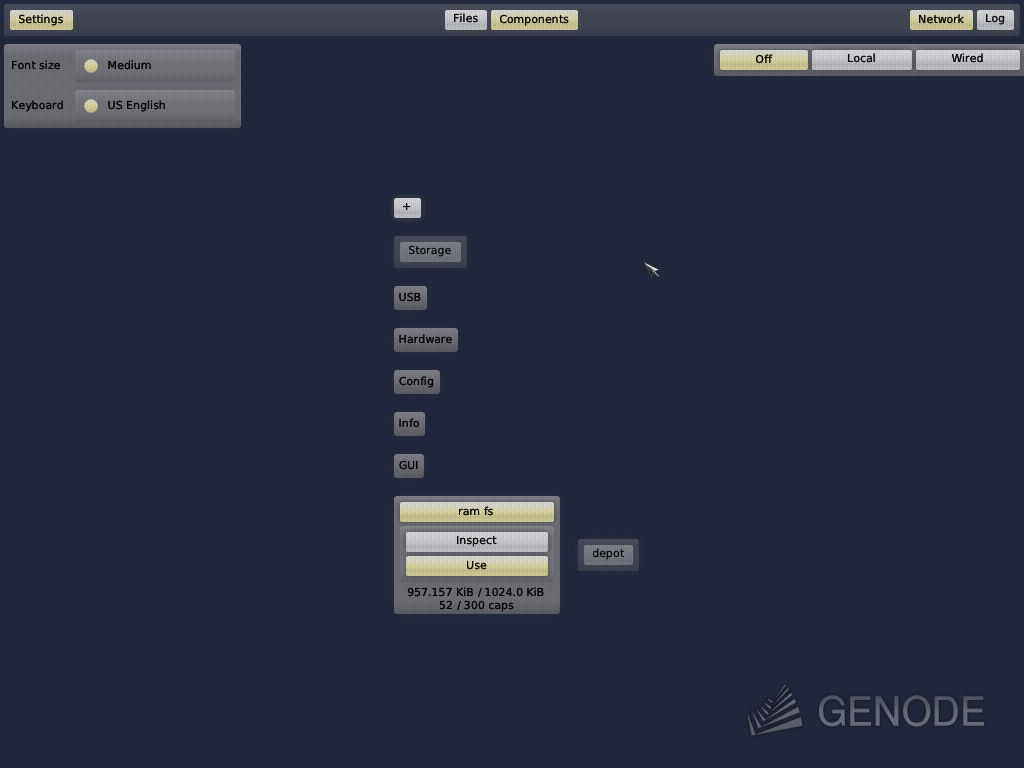1024x768 pixels.
Task: Click the add component plus icon
Action: 407,207
